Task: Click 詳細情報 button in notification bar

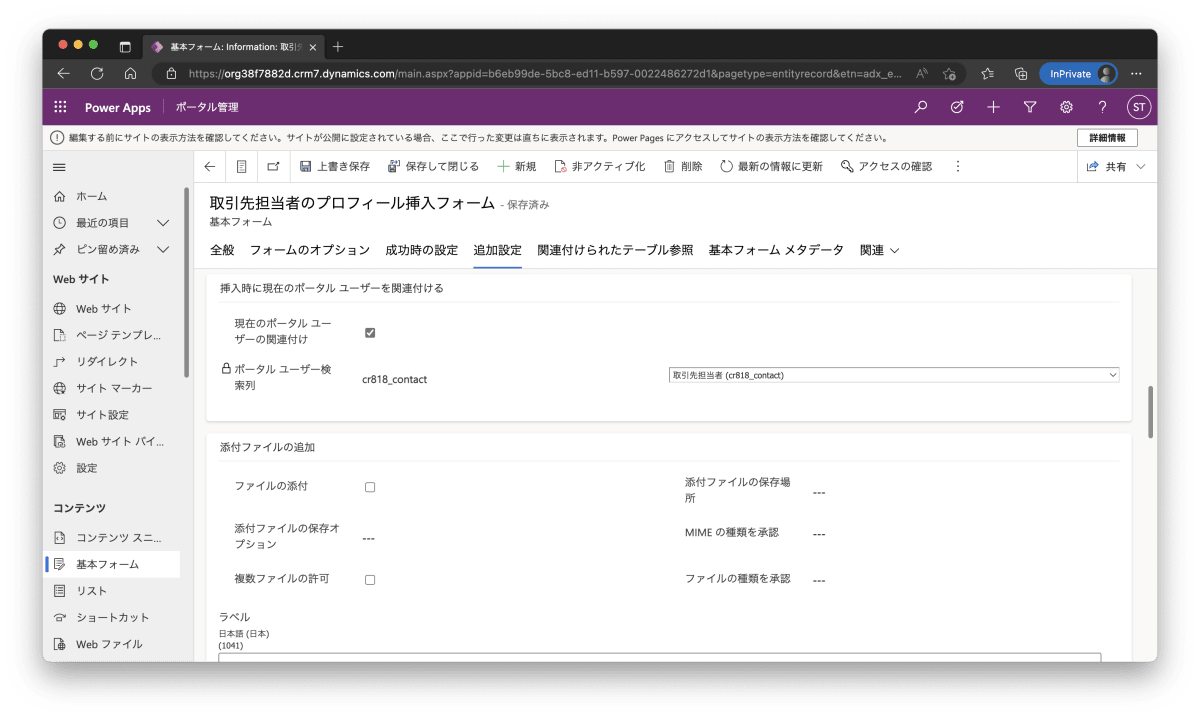Action: click(x=1107, y=137)
